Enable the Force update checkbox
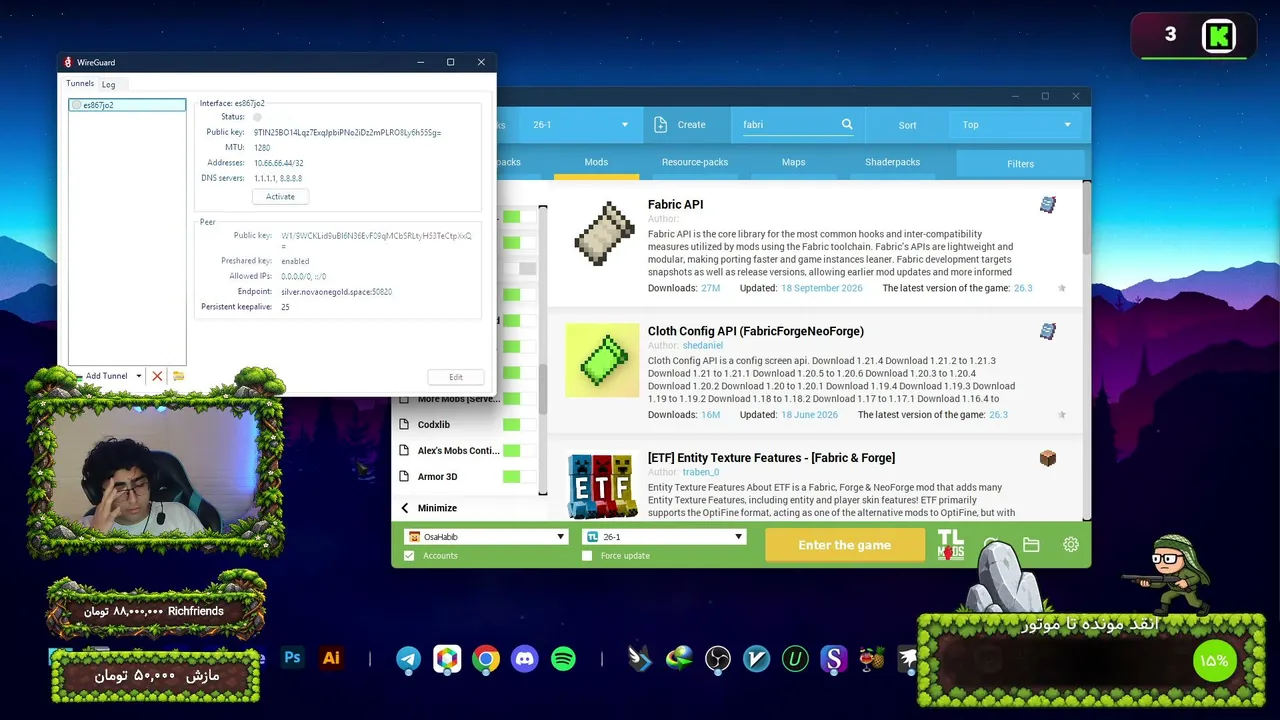The height and width of the screenshot is (720, 1280). [x=587, y=556]
